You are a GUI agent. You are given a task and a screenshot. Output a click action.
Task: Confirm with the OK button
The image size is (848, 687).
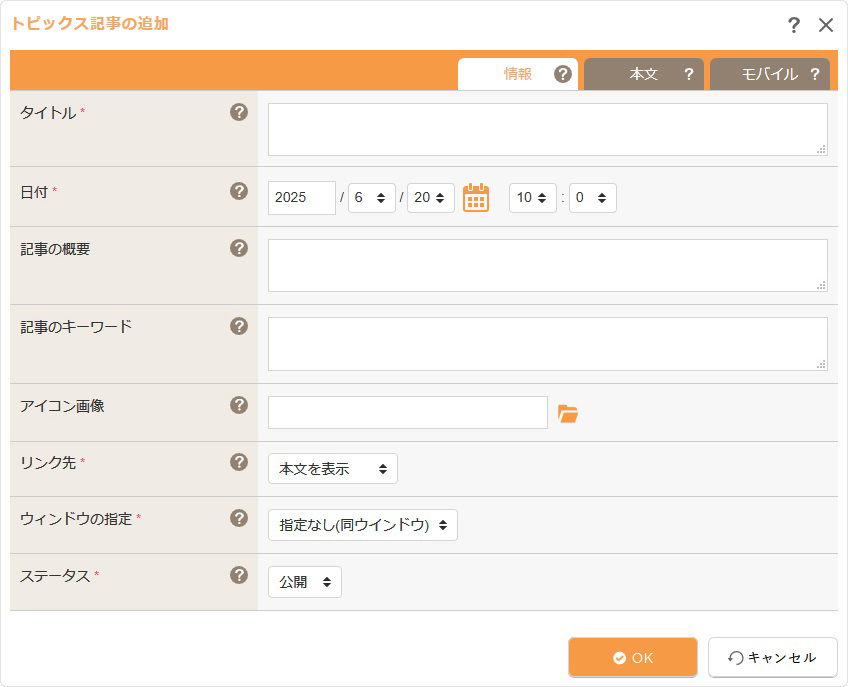[x=633, y=657]
